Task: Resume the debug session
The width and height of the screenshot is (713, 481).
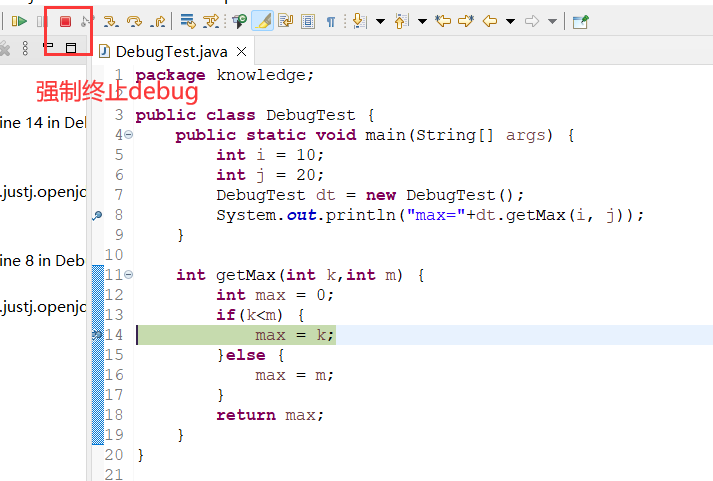Action: [19, 21]
